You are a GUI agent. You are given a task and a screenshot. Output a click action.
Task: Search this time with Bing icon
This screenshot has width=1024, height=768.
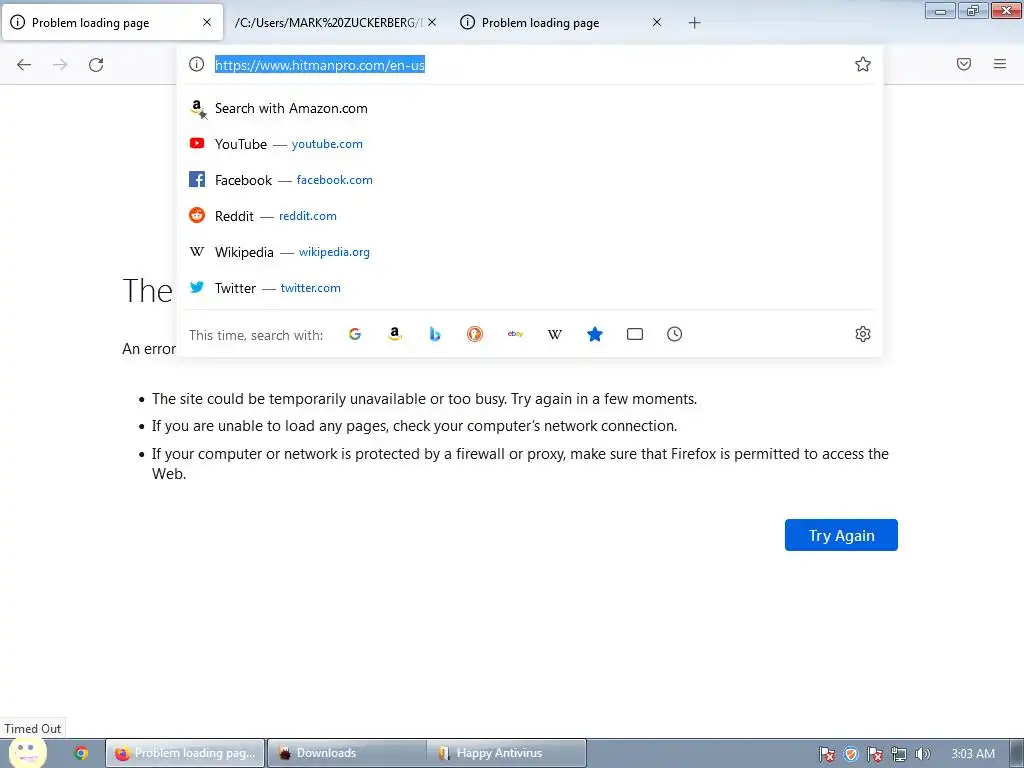click(x=435, y=334)
